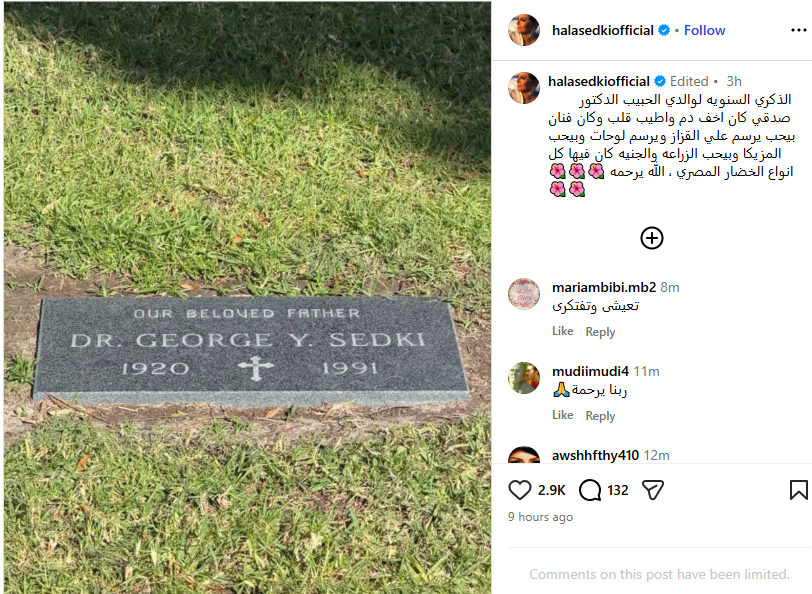This screenshot has height=594, width=812.
Task: Share post using paper plane icon
Action: 652,490
